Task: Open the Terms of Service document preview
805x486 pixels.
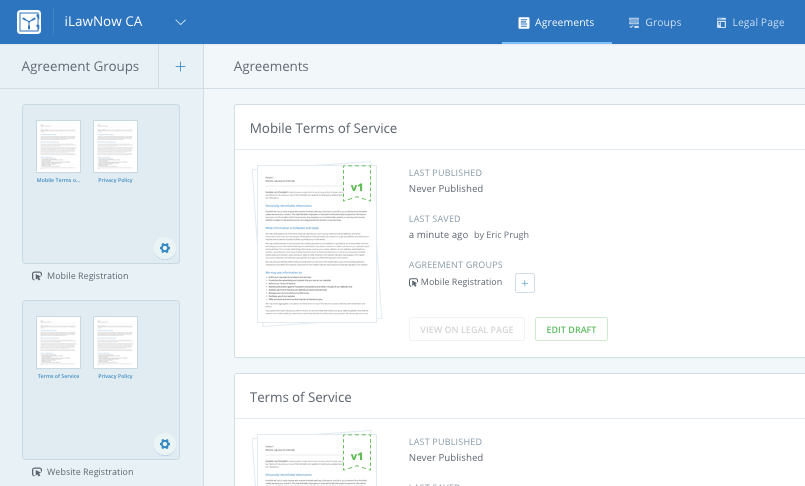Action: pyautogui.click(x=317, y=459)
